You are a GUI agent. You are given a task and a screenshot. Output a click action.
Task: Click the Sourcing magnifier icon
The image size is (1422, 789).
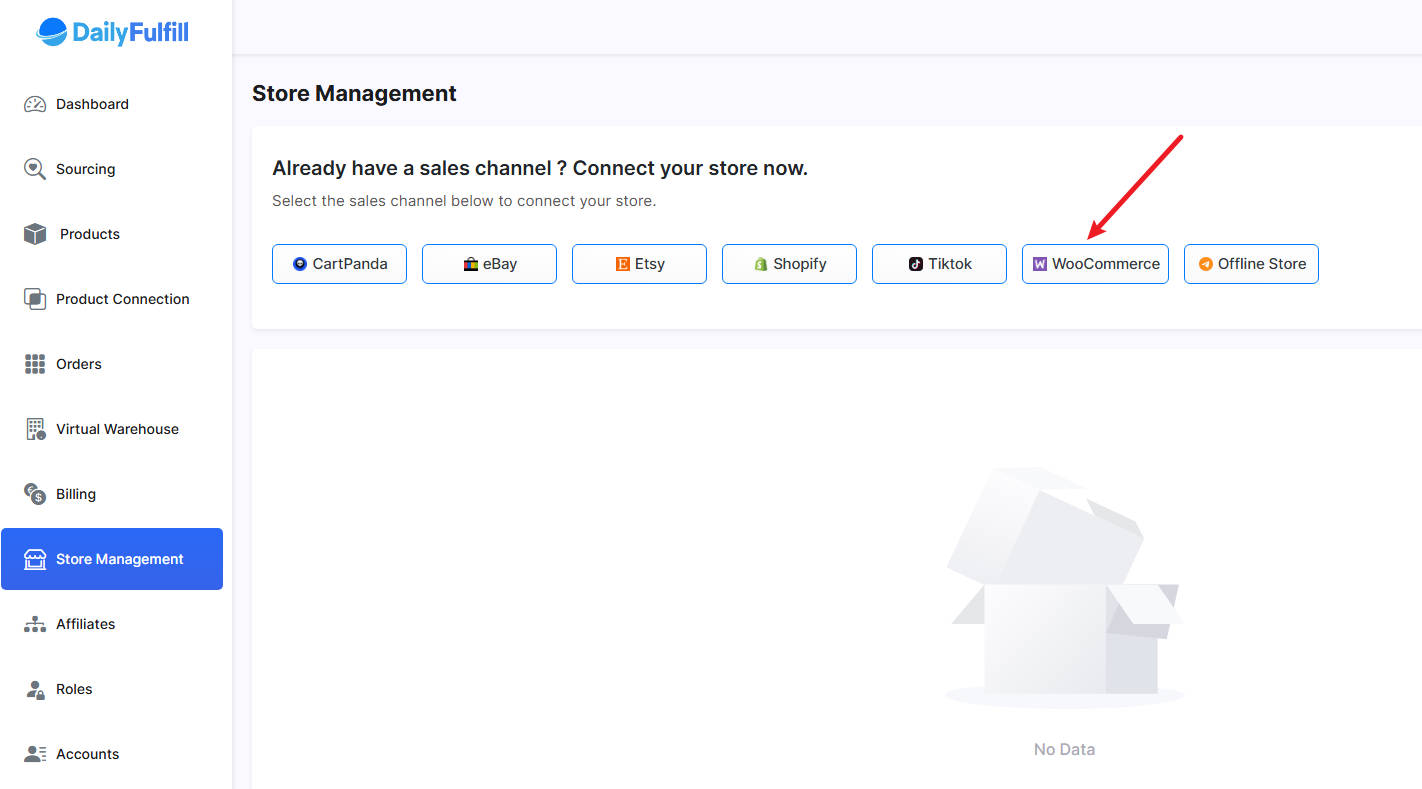35,169
